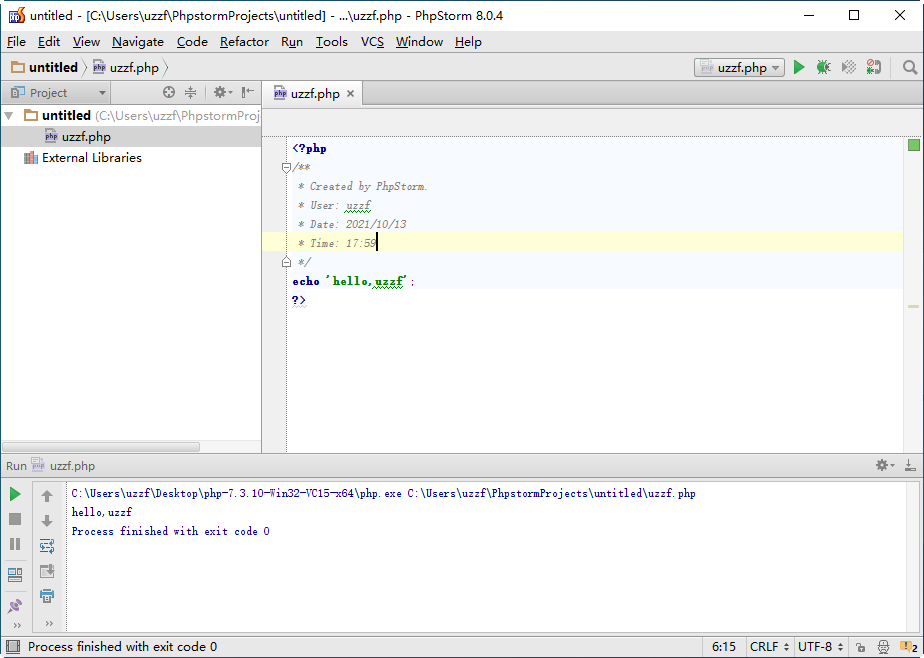
Task: Click the Up the Stack Trace arrow
Action: (47, 497)
